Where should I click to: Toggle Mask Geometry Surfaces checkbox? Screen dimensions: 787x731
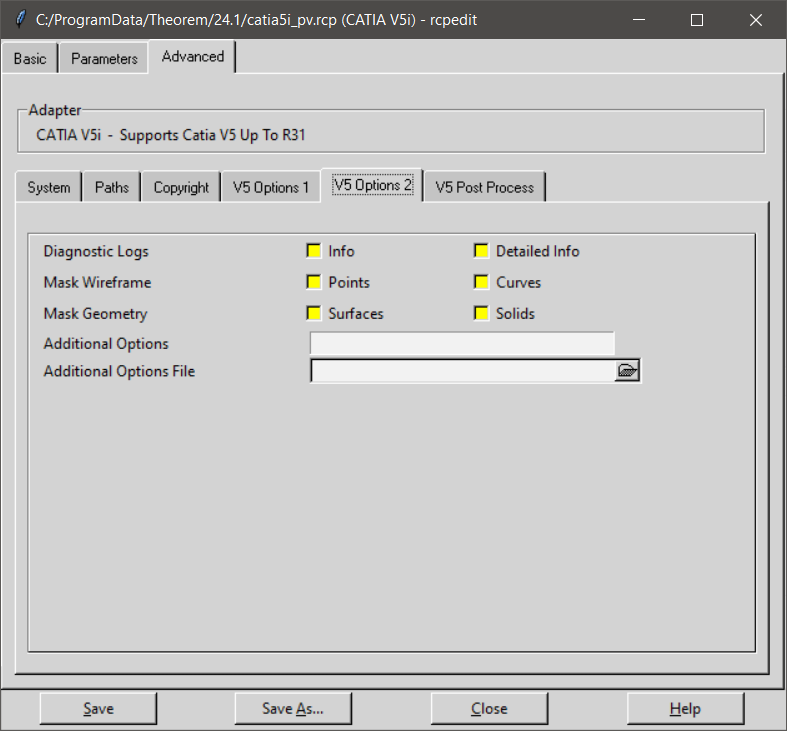314,313
